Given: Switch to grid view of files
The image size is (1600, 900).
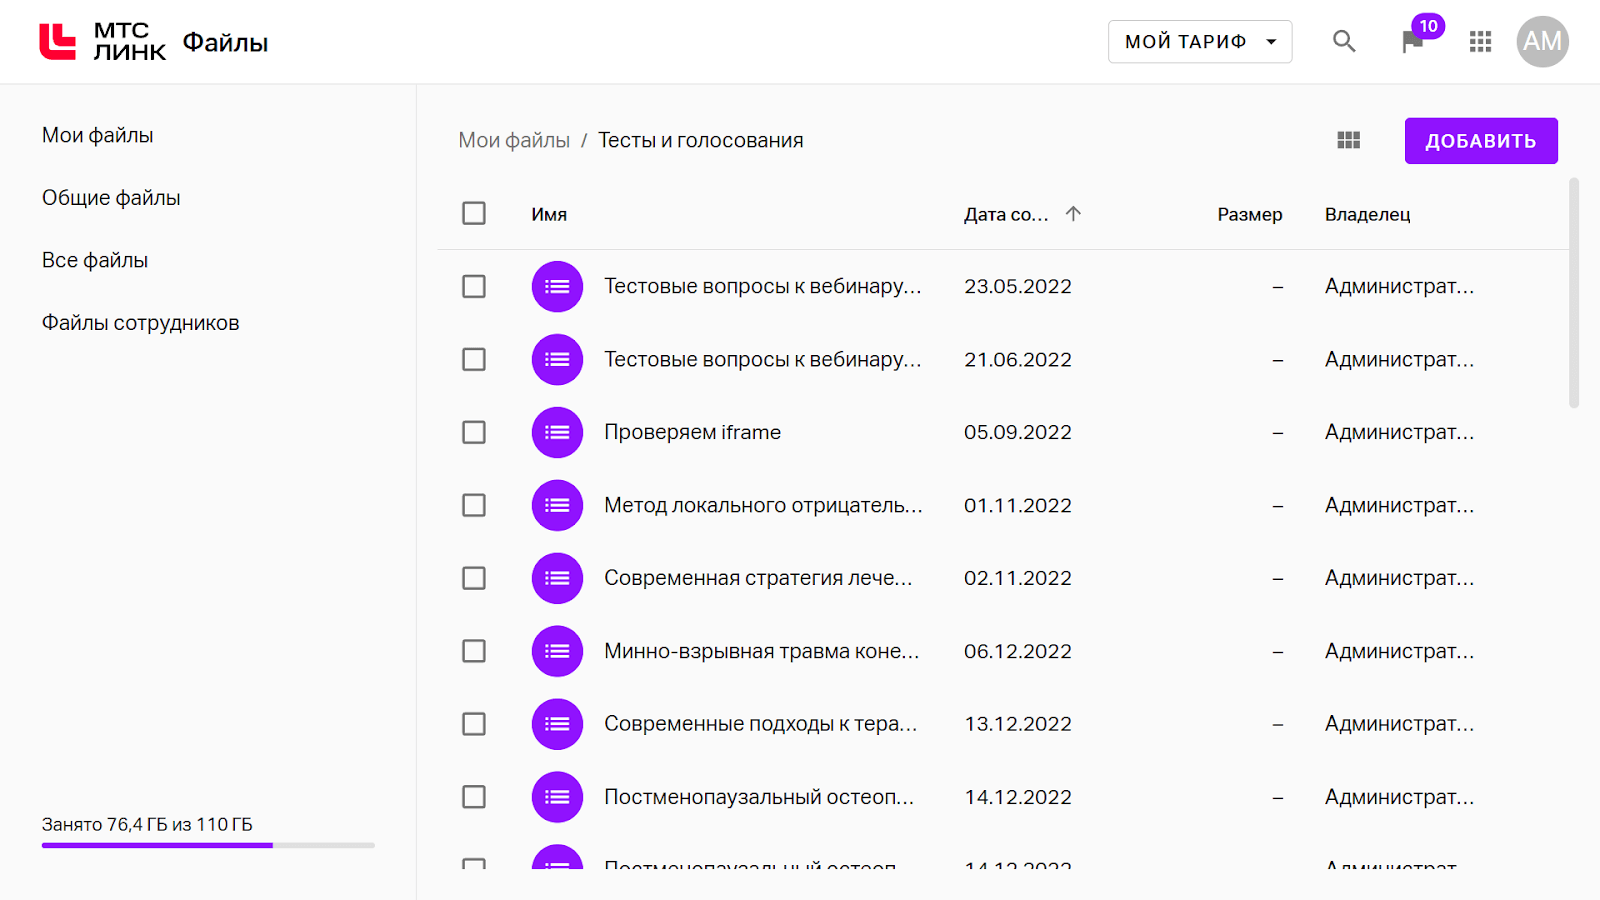Looking at the screenshot, I should (x=1348, y=140).
